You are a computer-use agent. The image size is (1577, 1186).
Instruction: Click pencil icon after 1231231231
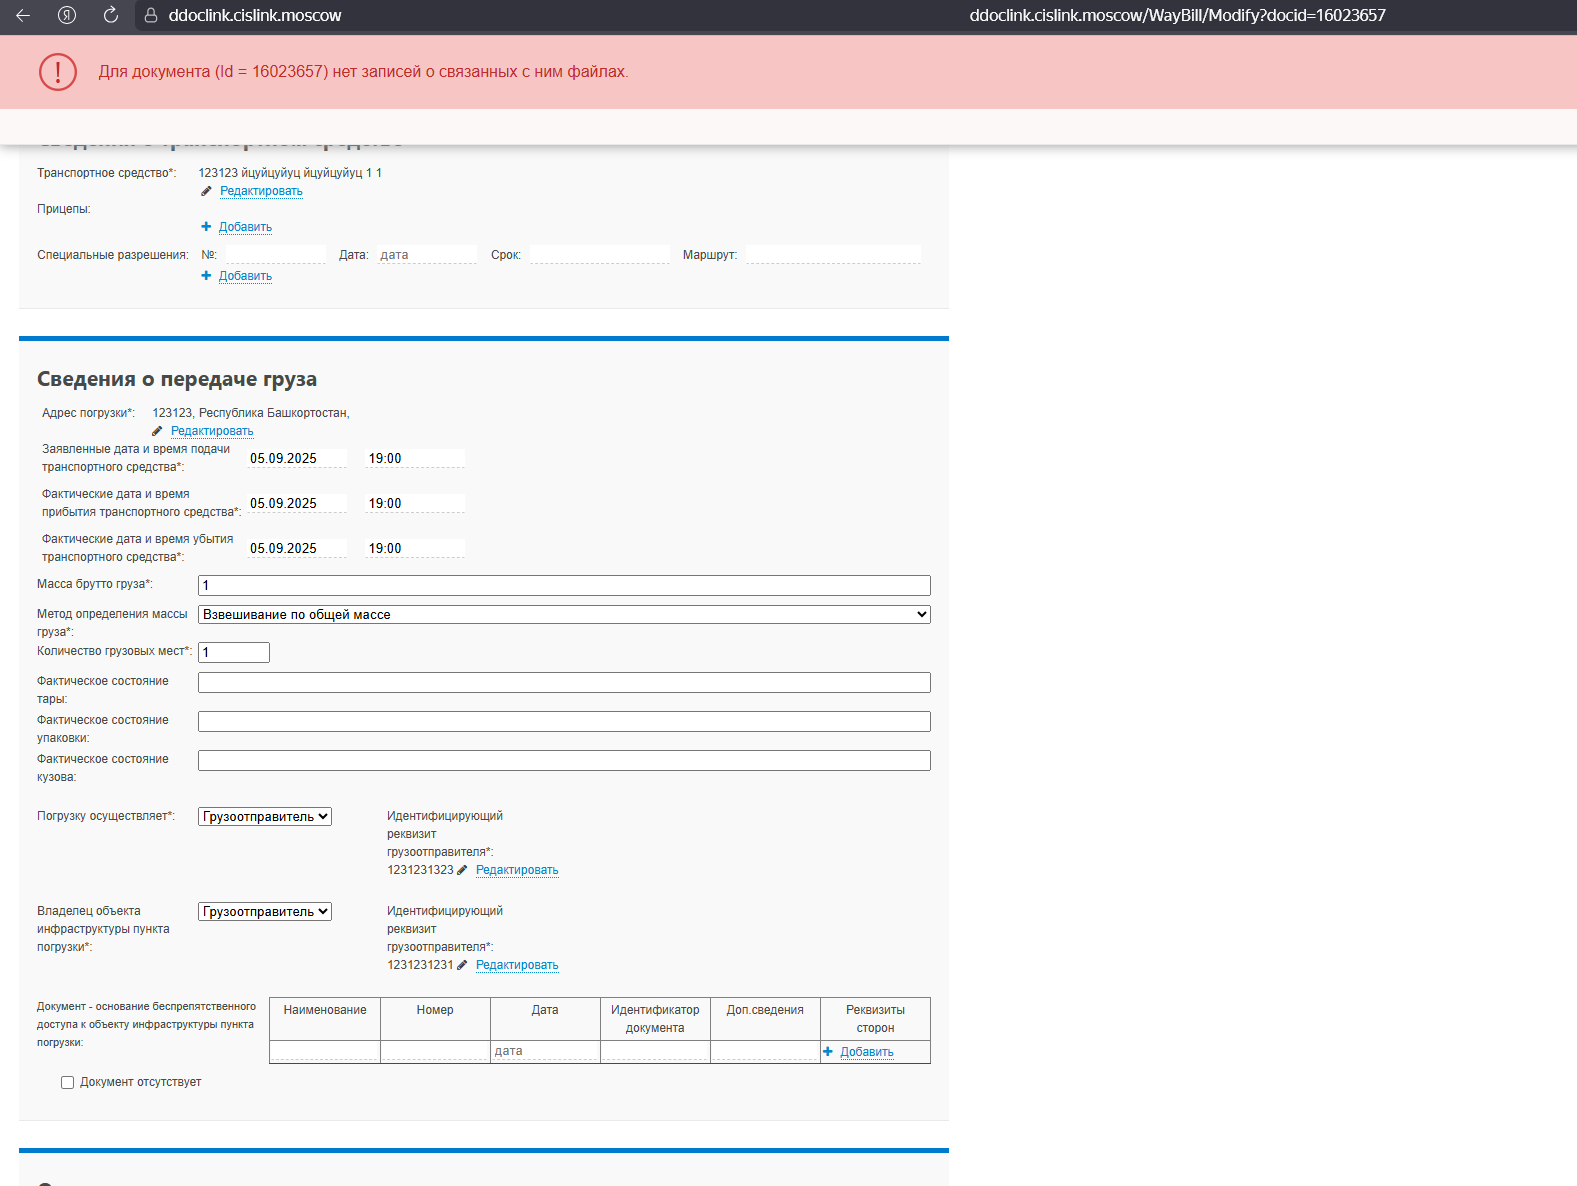tap(462, 965)
